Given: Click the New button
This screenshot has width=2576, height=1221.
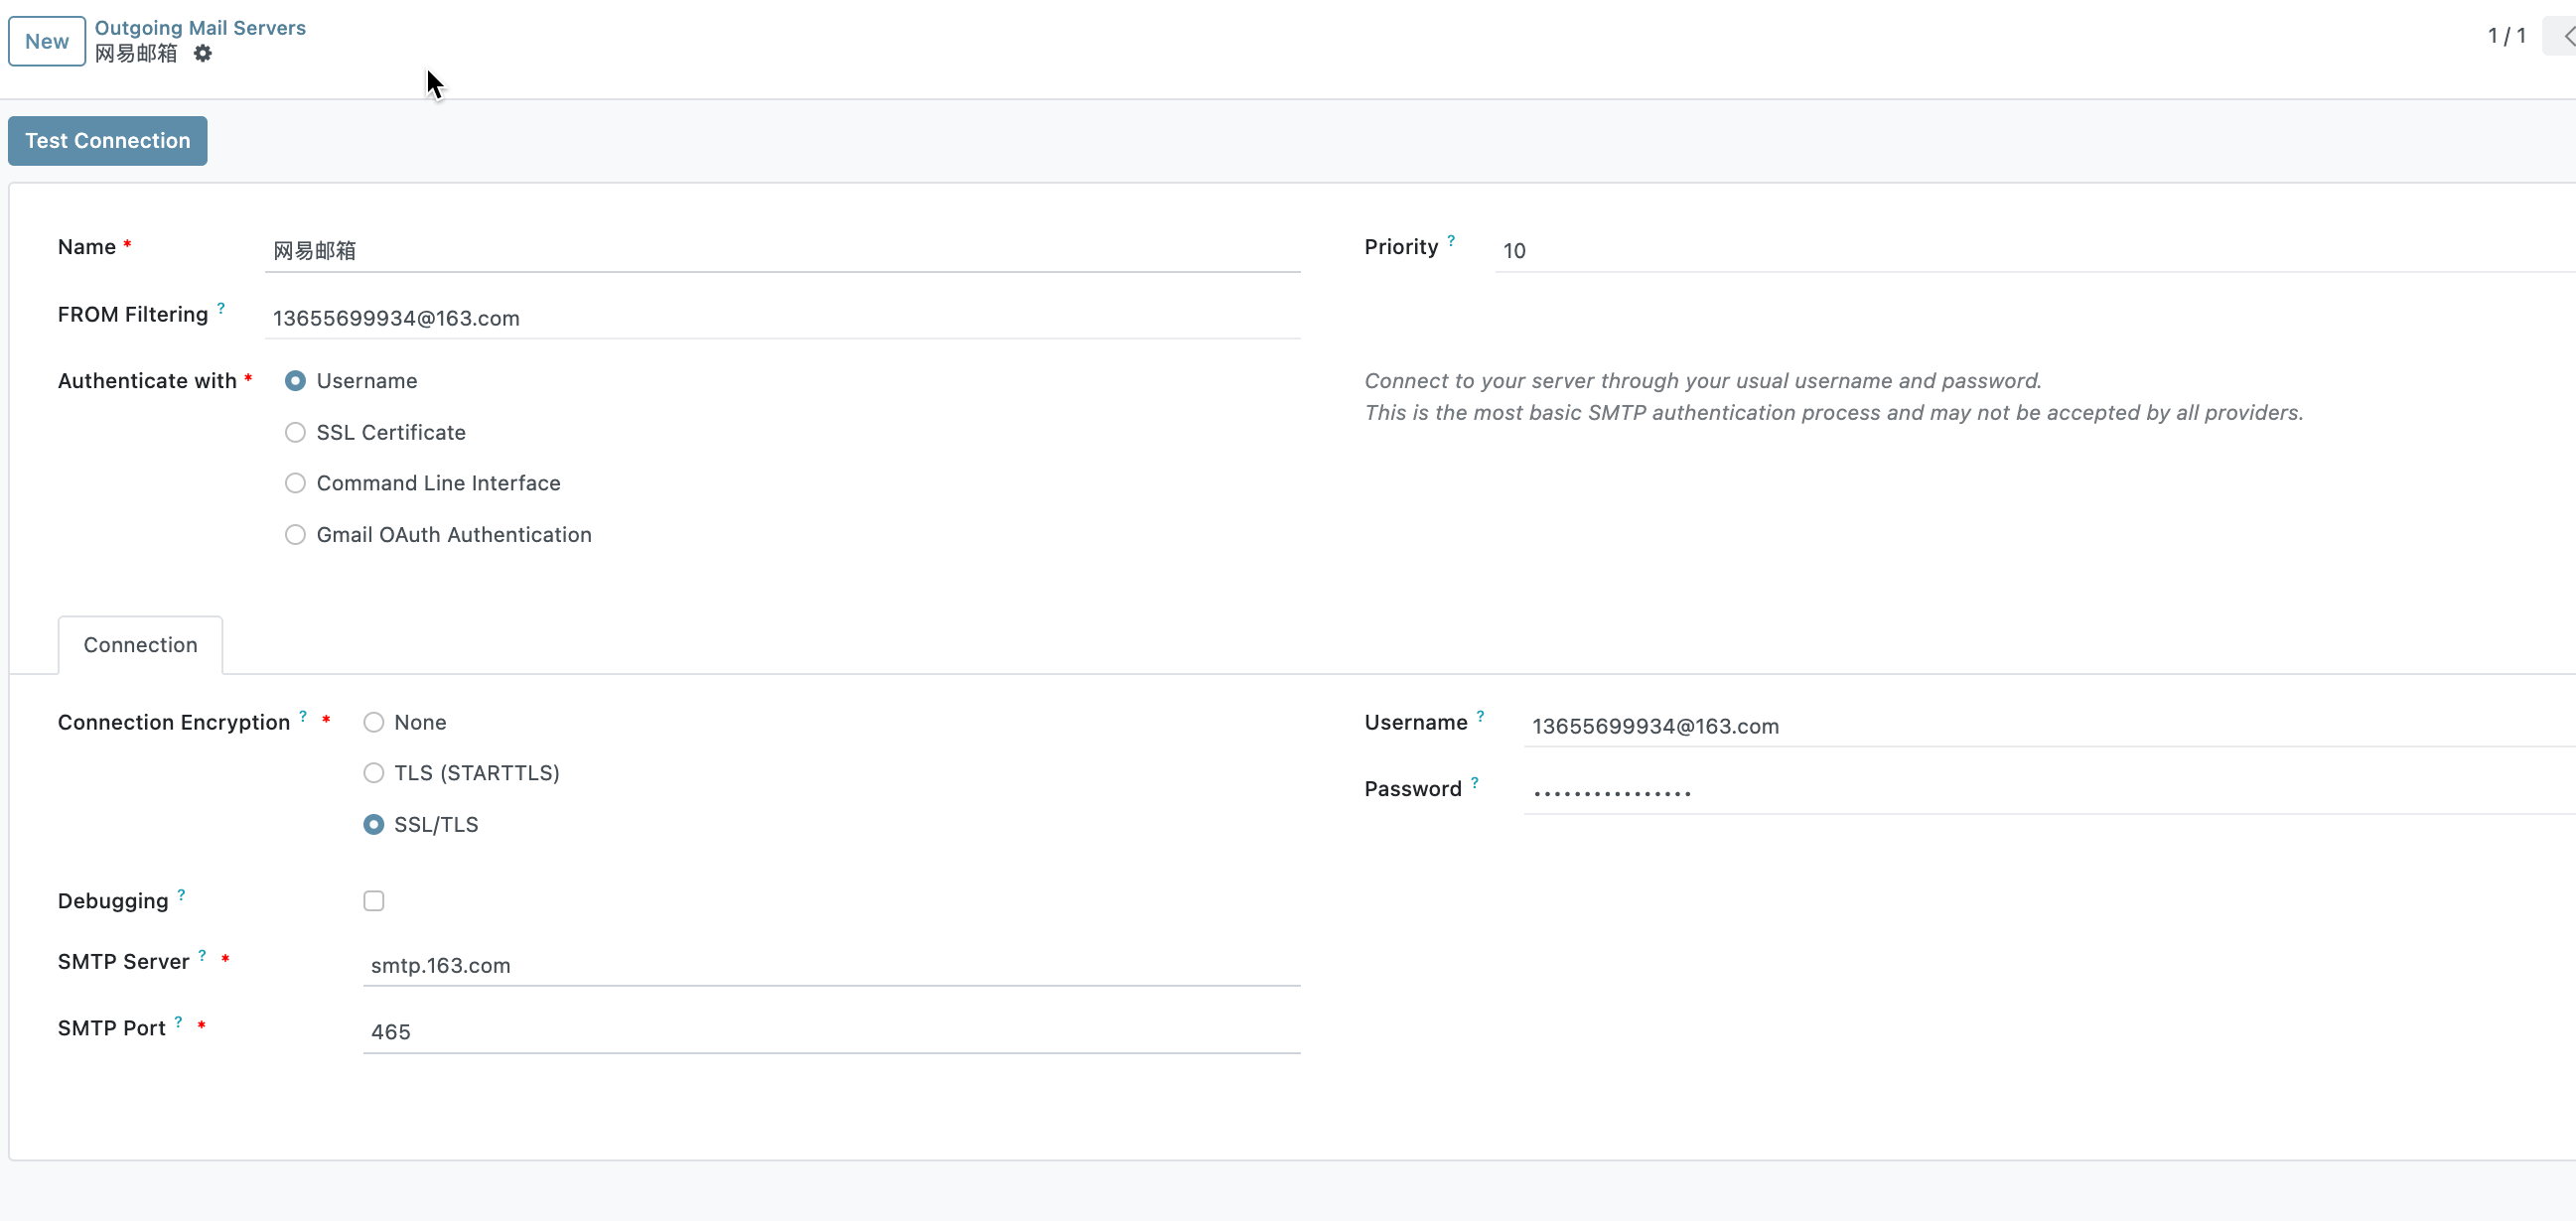Looking at the screenshot, I should pos(47,41).
